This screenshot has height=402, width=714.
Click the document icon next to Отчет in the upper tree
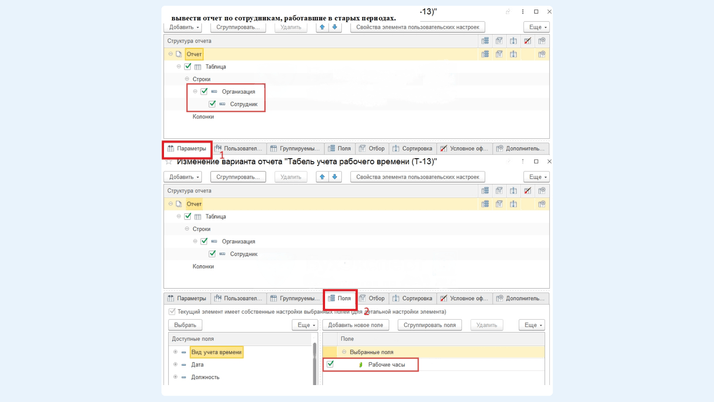click(179, 54)
